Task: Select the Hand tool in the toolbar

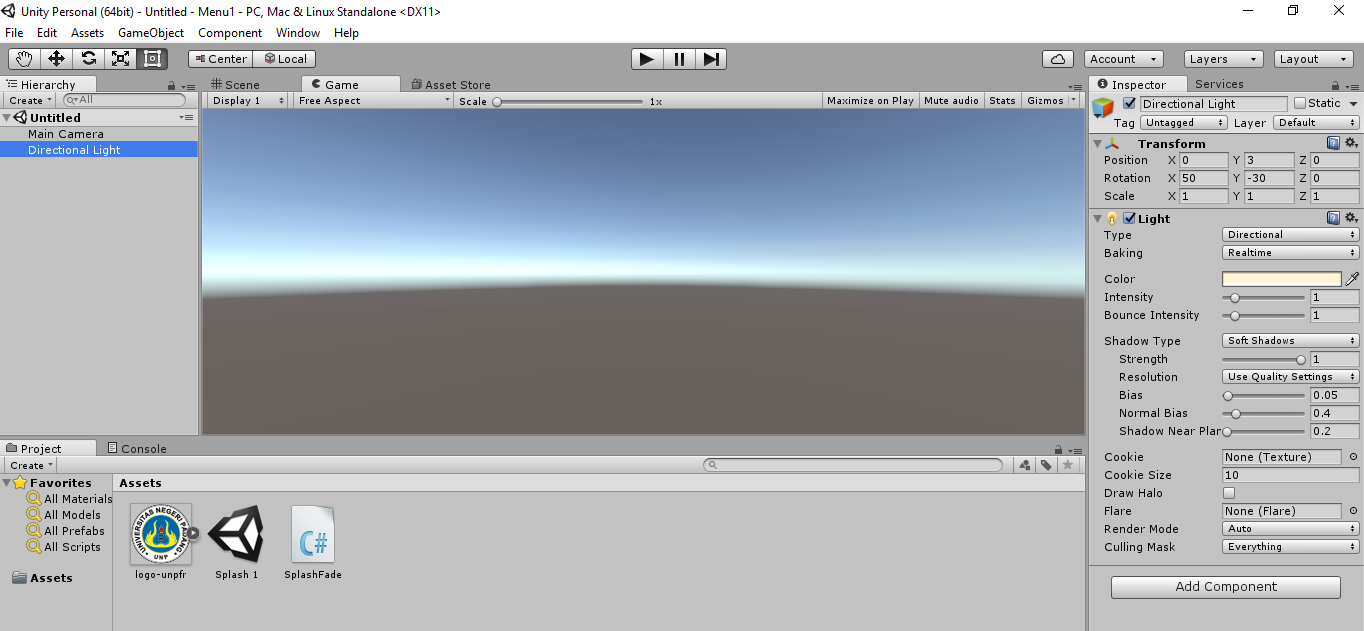Action: click(23, 58)
